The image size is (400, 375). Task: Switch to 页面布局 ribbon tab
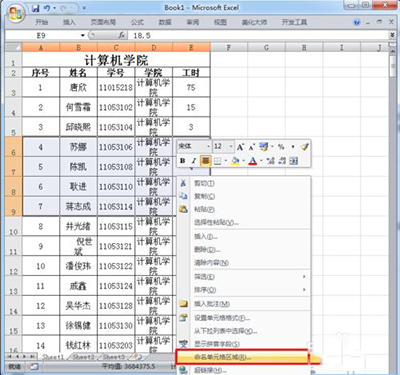tap(103, 22)
